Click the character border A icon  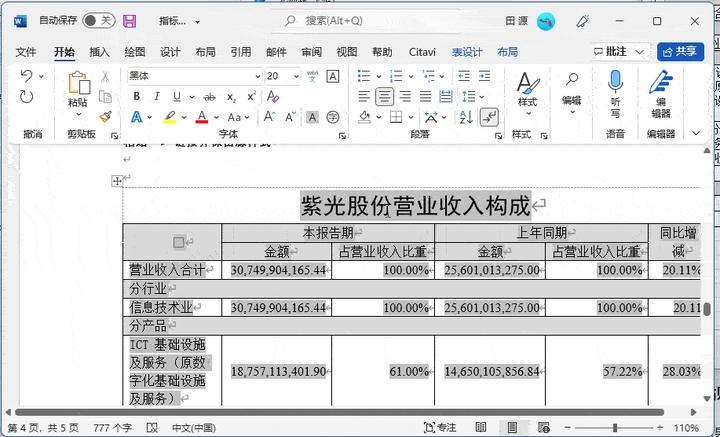(x=333, y=76)
